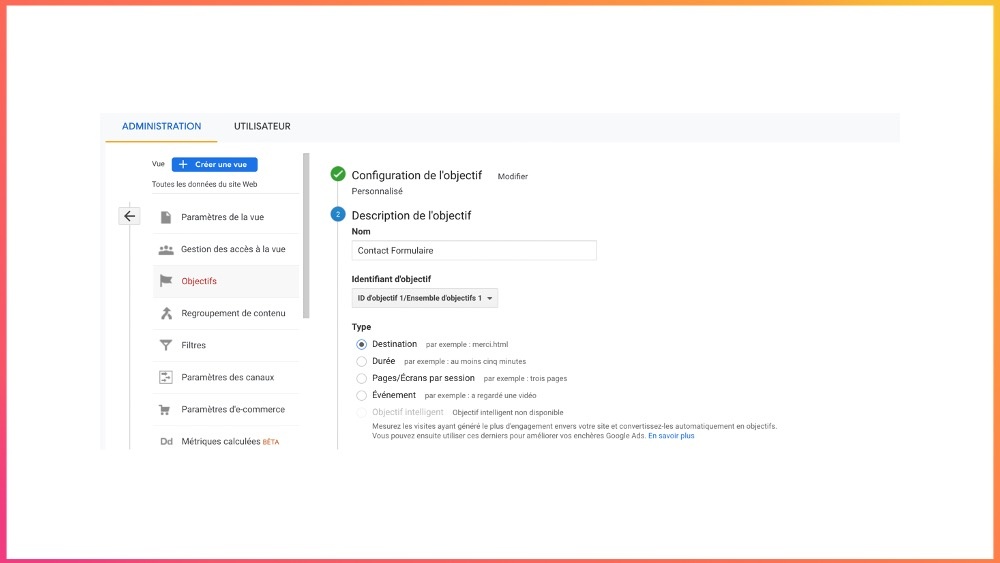Screen dimensions: 1000x563
Task: Click the shopping cart e-commerce icon
Action: tap(165, 410)
